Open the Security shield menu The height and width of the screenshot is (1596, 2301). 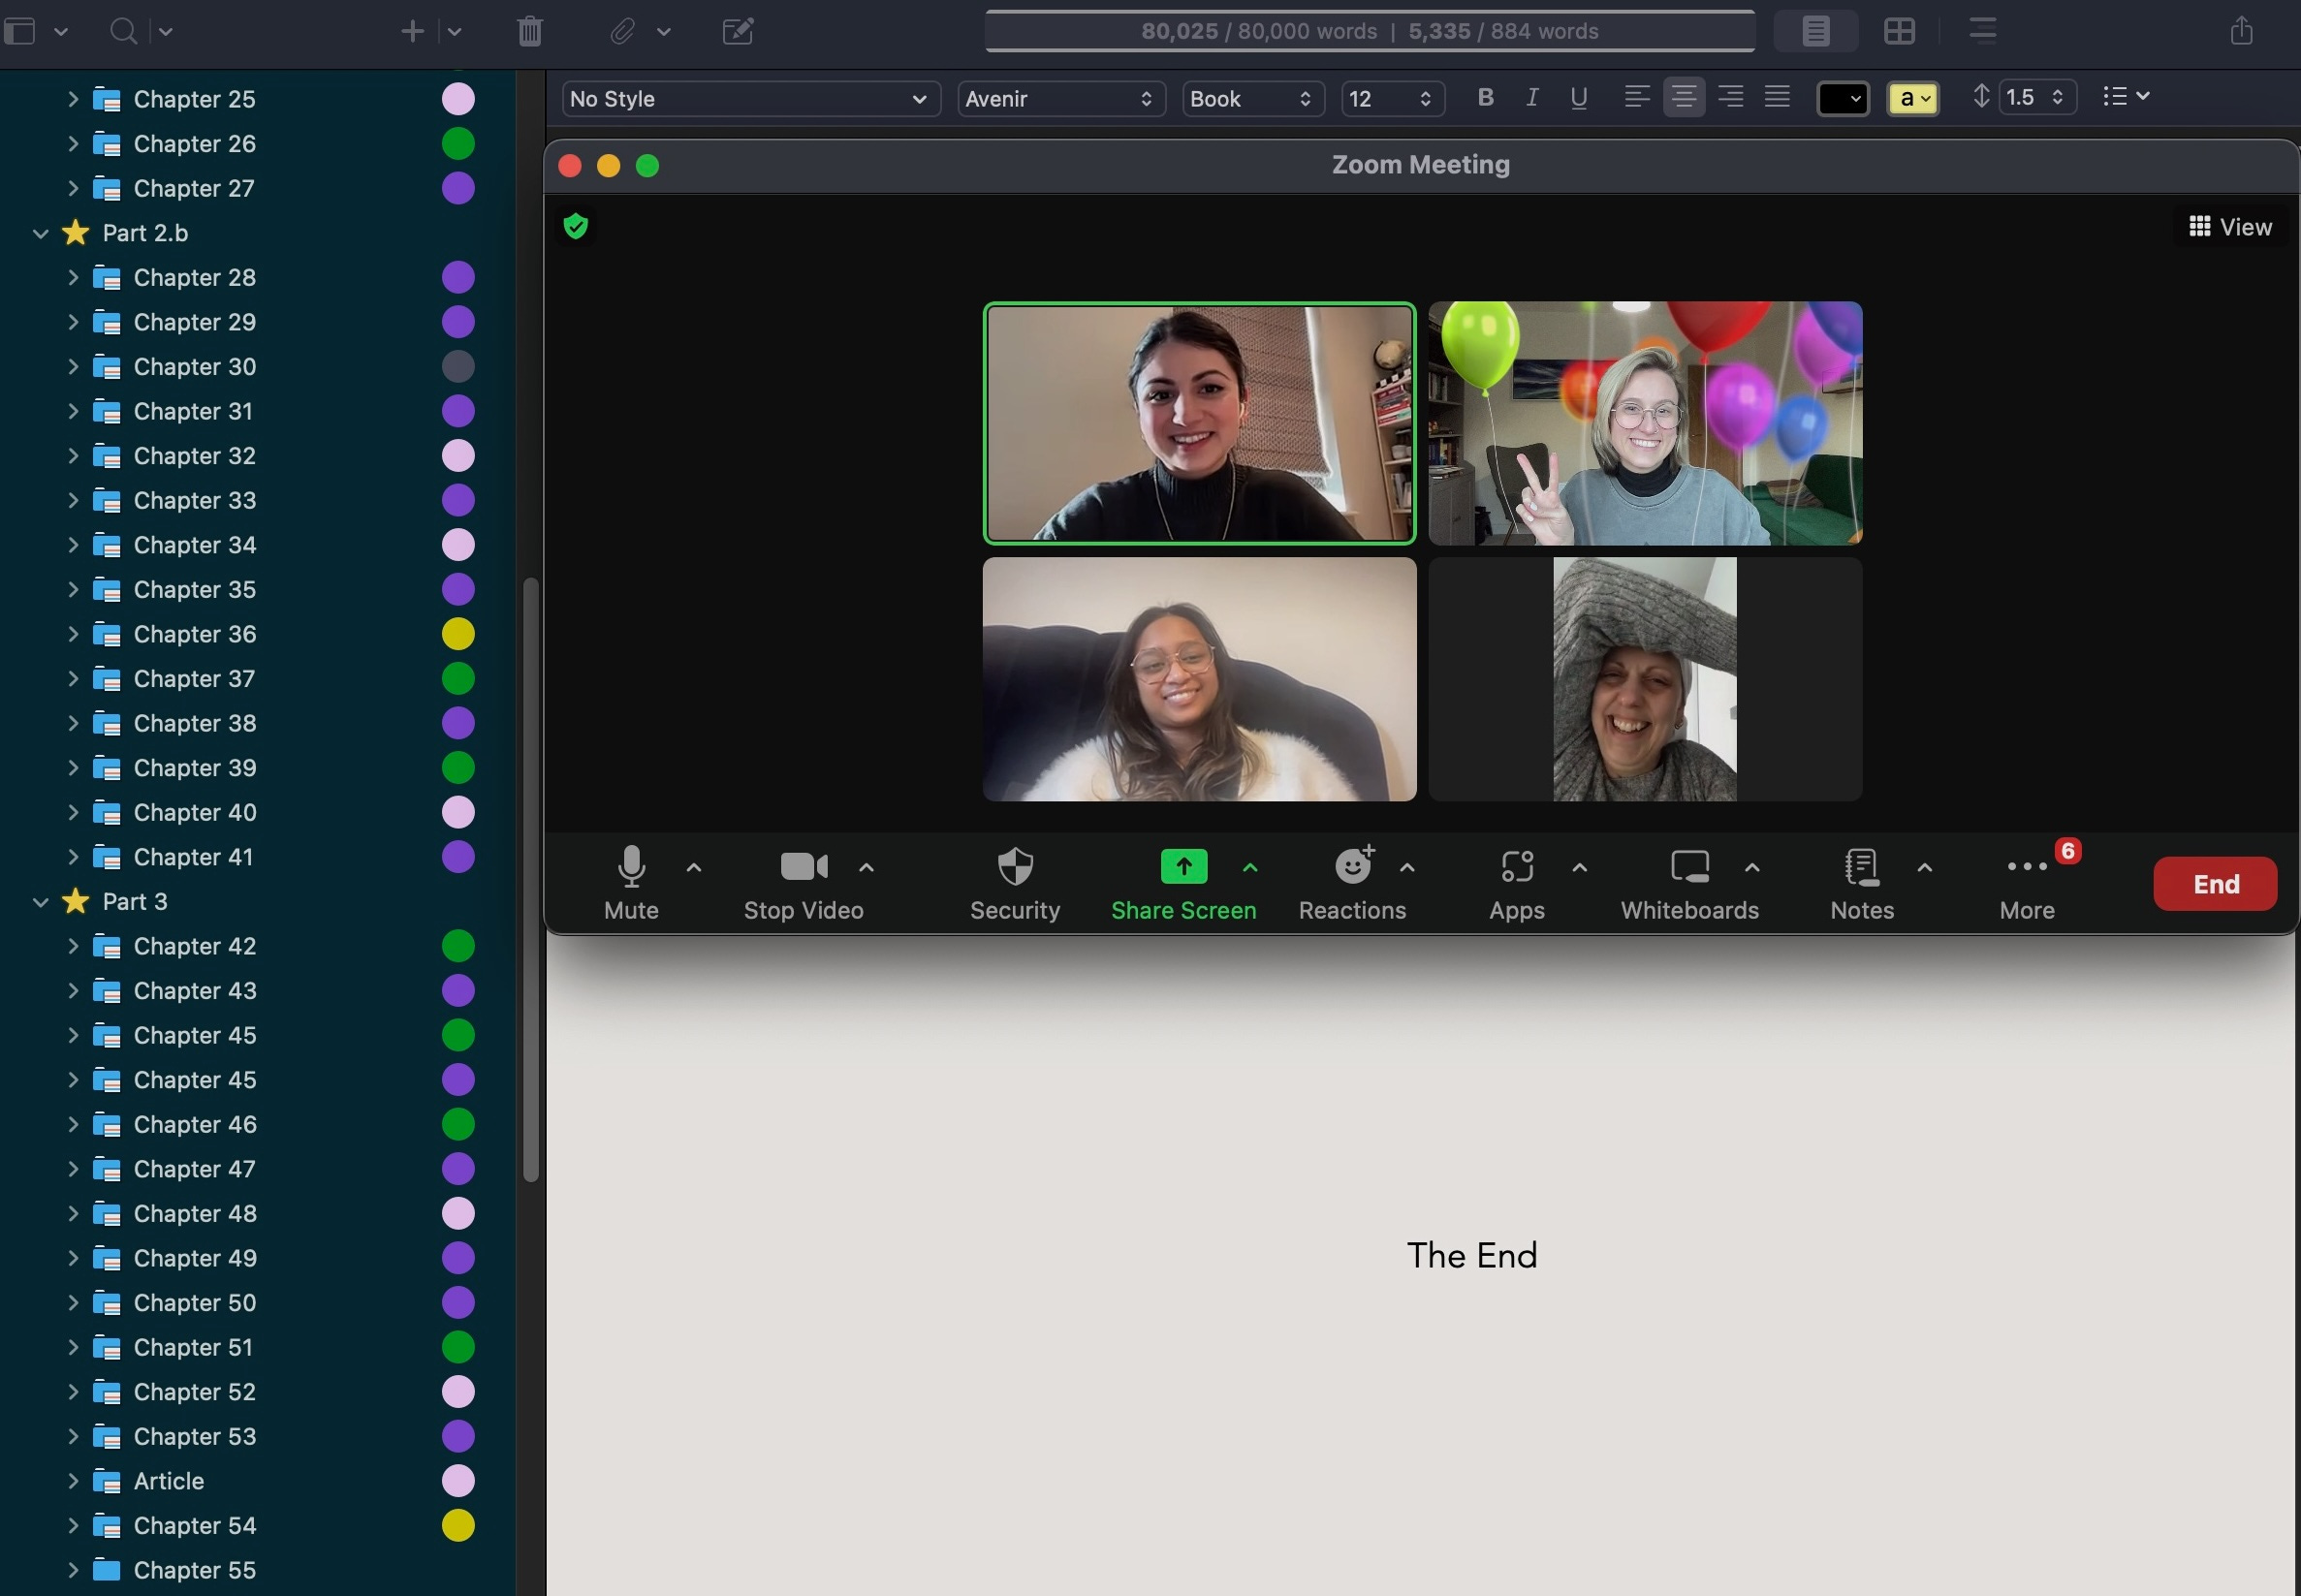1015,867
